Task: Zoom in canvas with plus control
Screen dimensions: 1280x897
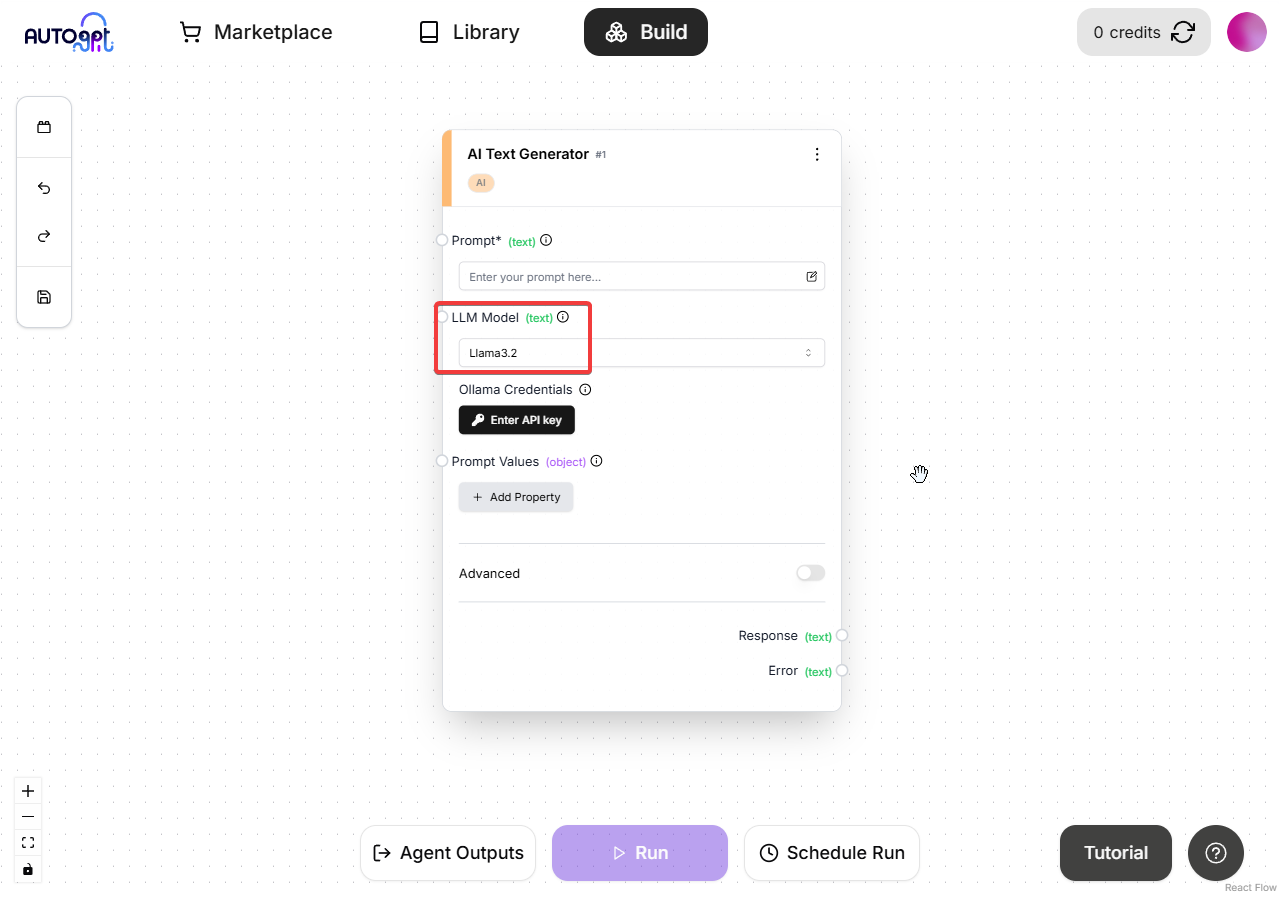Action: [28, 791]
